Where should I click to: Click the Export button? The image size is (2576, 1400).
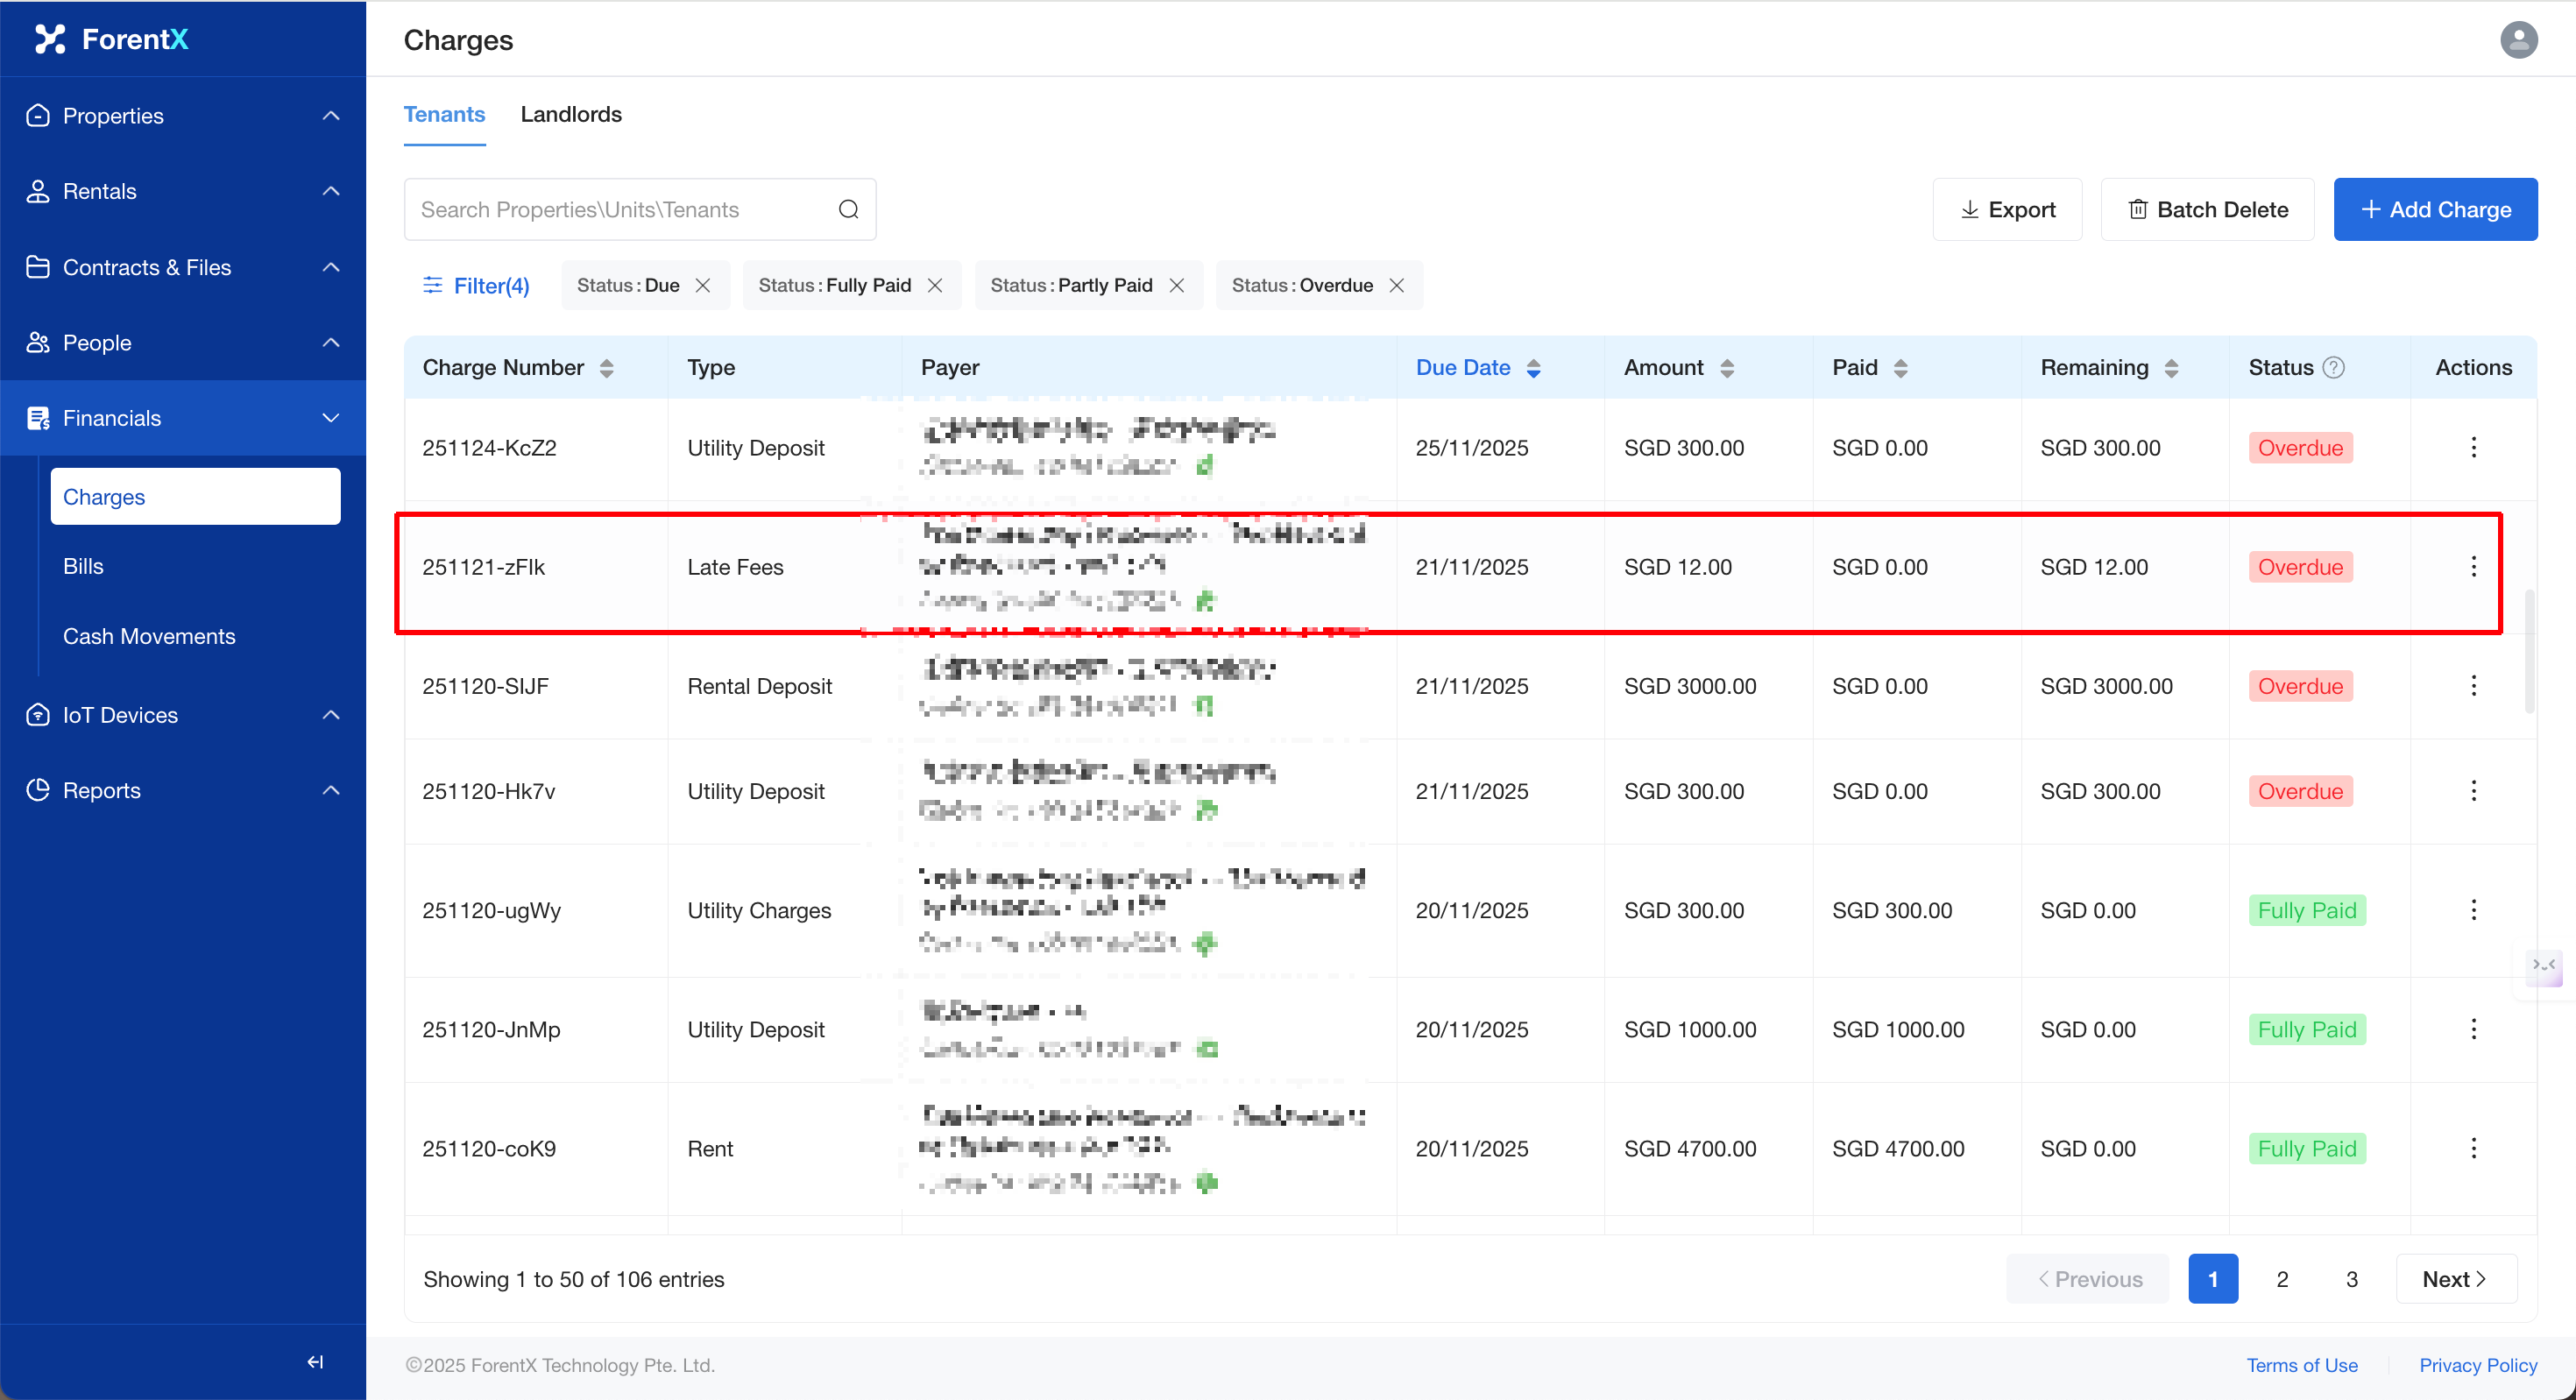point(2007,210)
